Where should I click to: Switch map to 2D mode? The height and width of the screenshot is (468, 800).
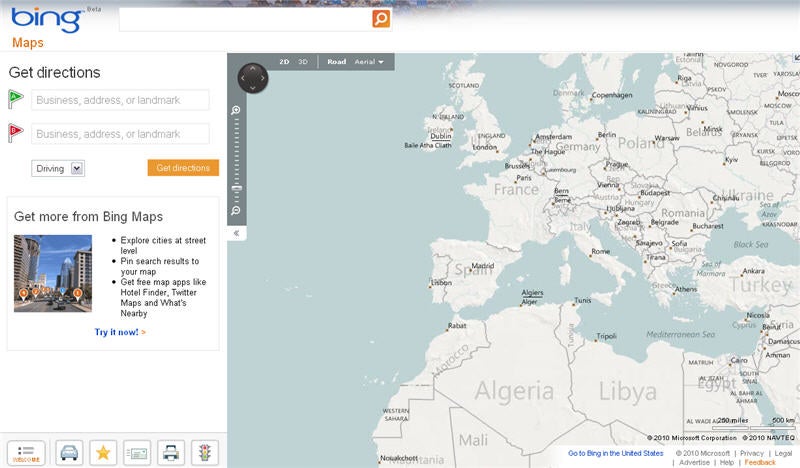click(284, 62)
